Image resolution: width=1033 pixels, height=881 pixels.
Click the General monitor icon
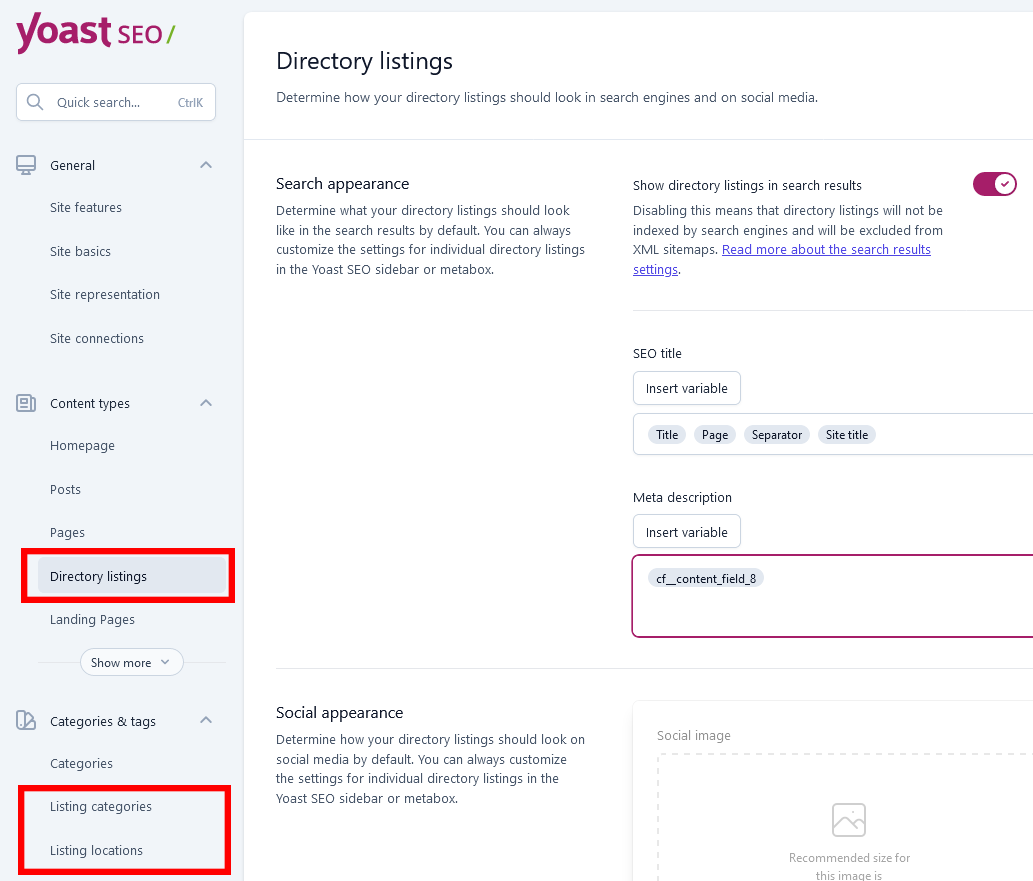[26, 165]
